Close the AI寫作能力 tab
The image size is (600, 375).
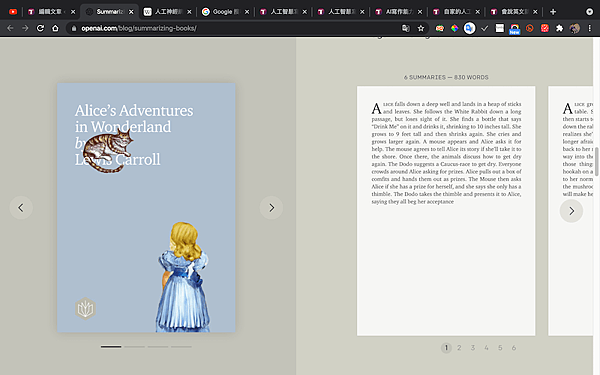tap(420, 12)
